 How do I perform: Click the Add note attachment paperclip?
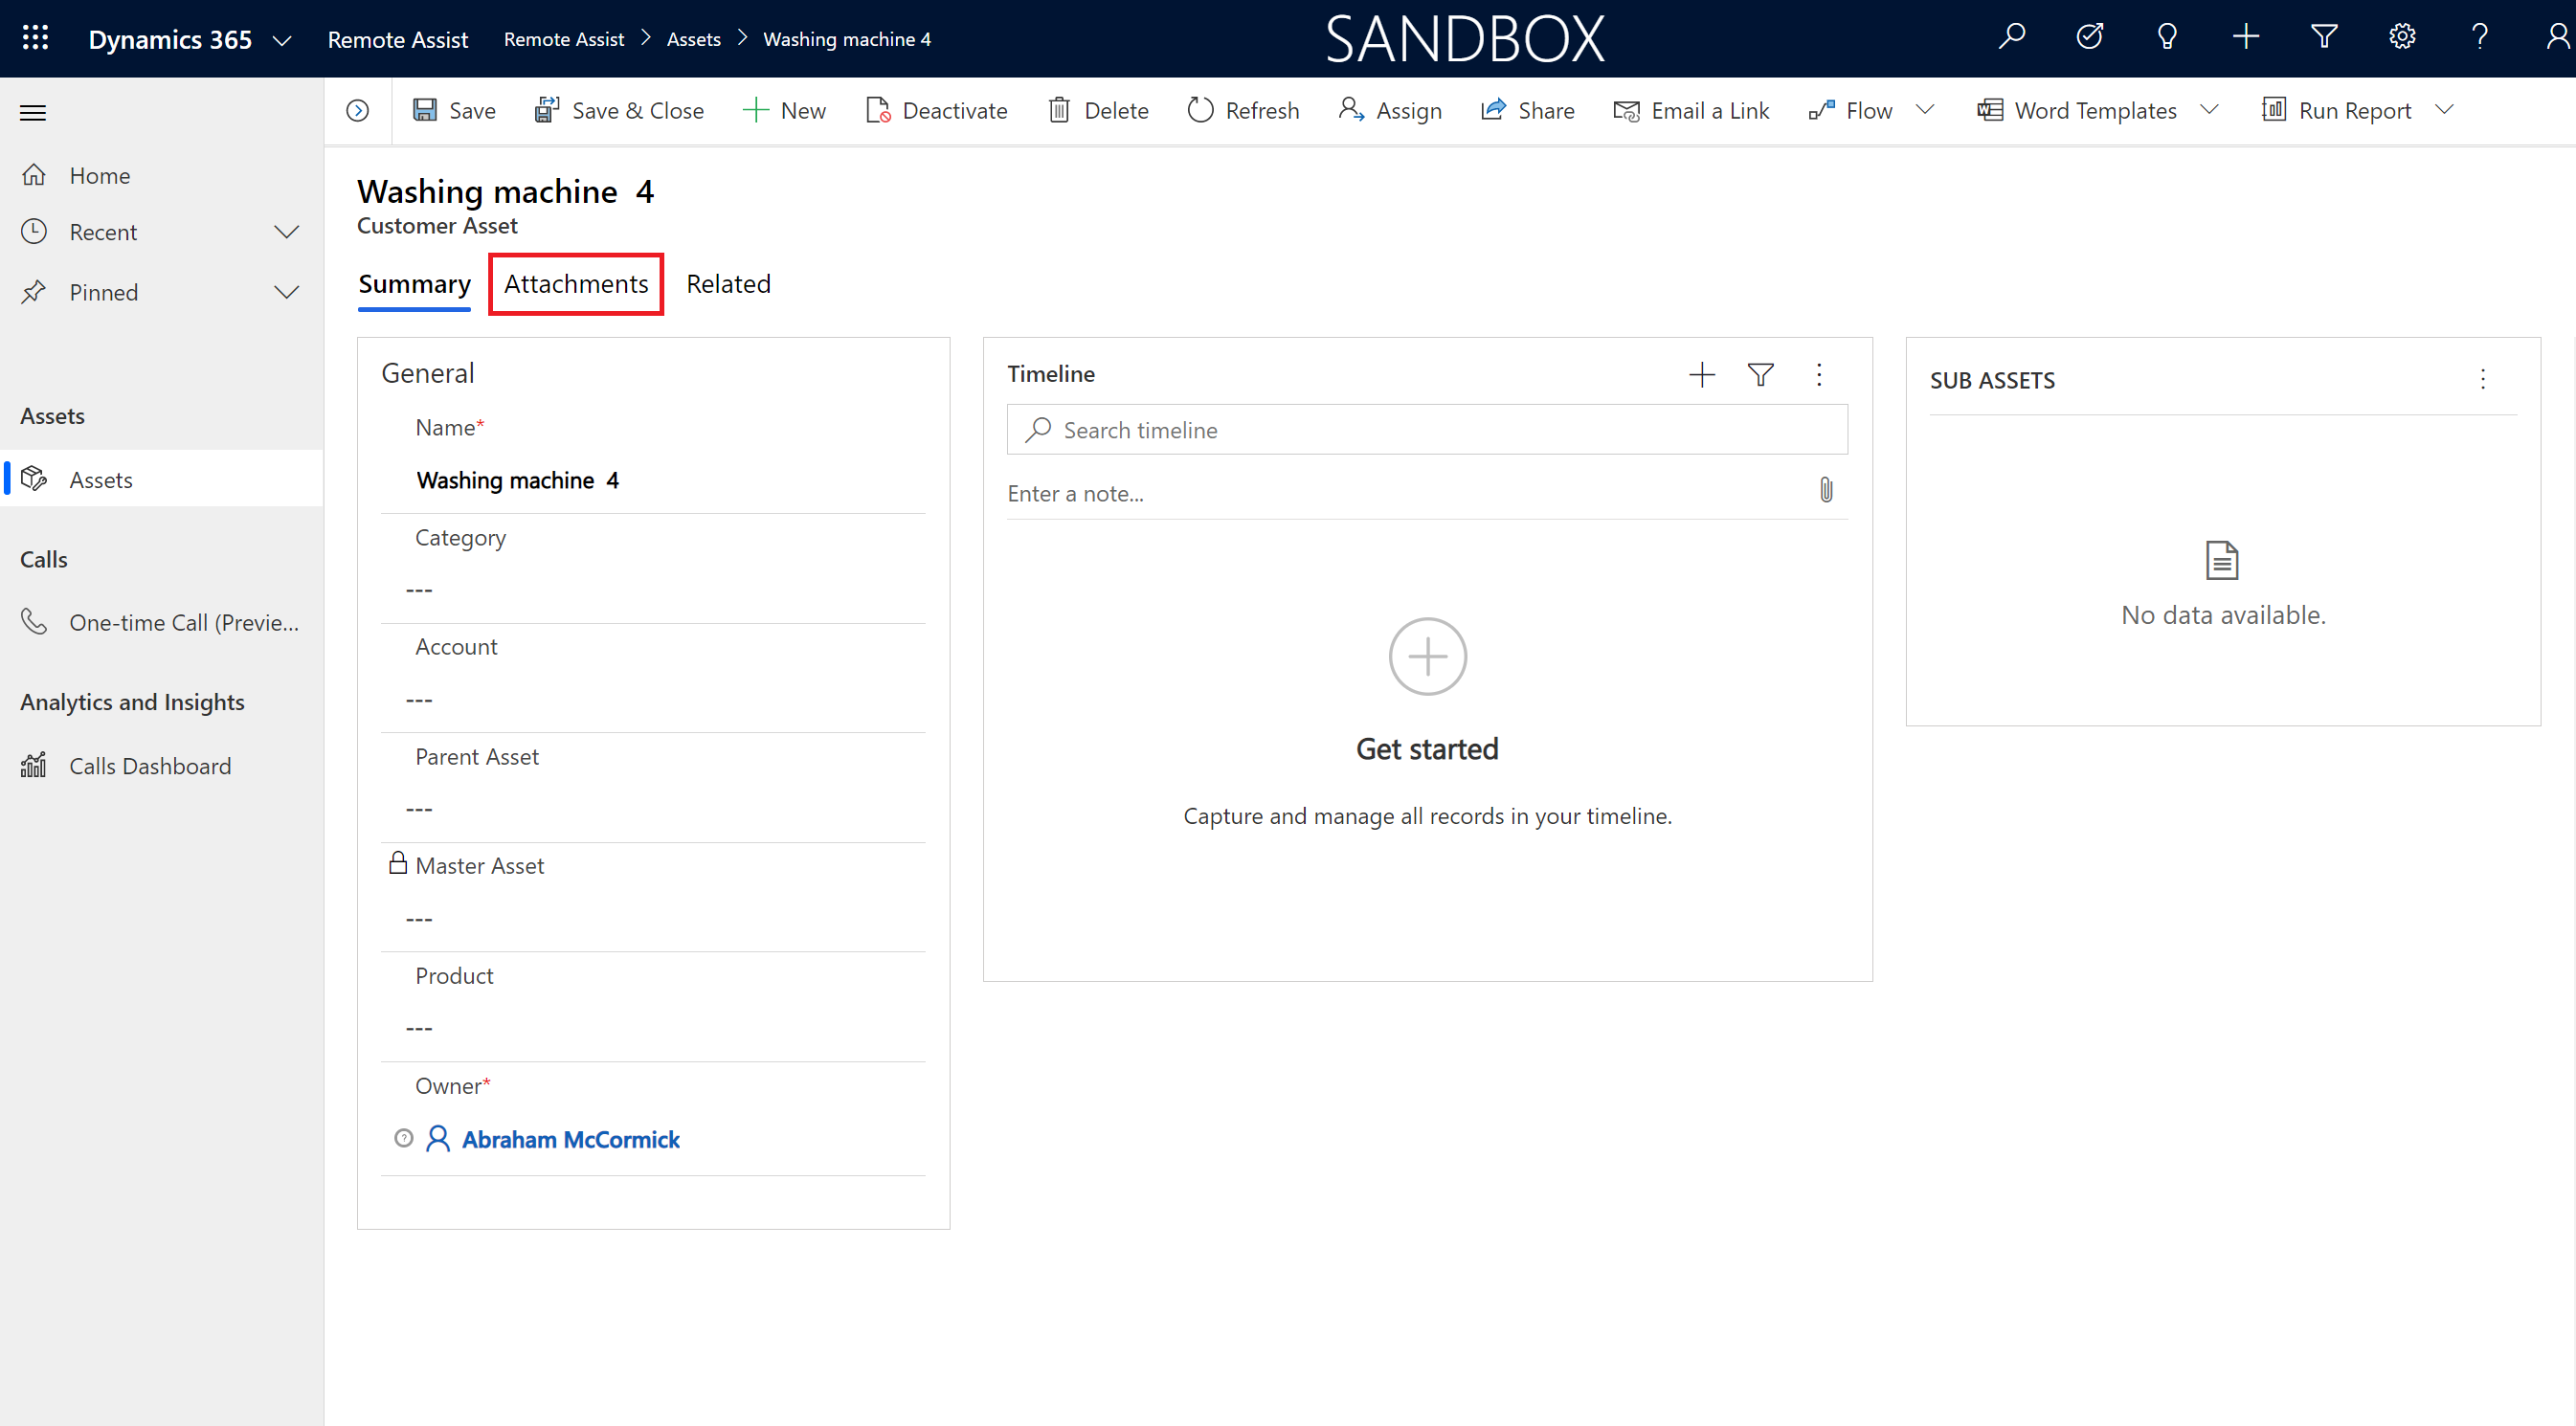click(x=1826, y=492)
